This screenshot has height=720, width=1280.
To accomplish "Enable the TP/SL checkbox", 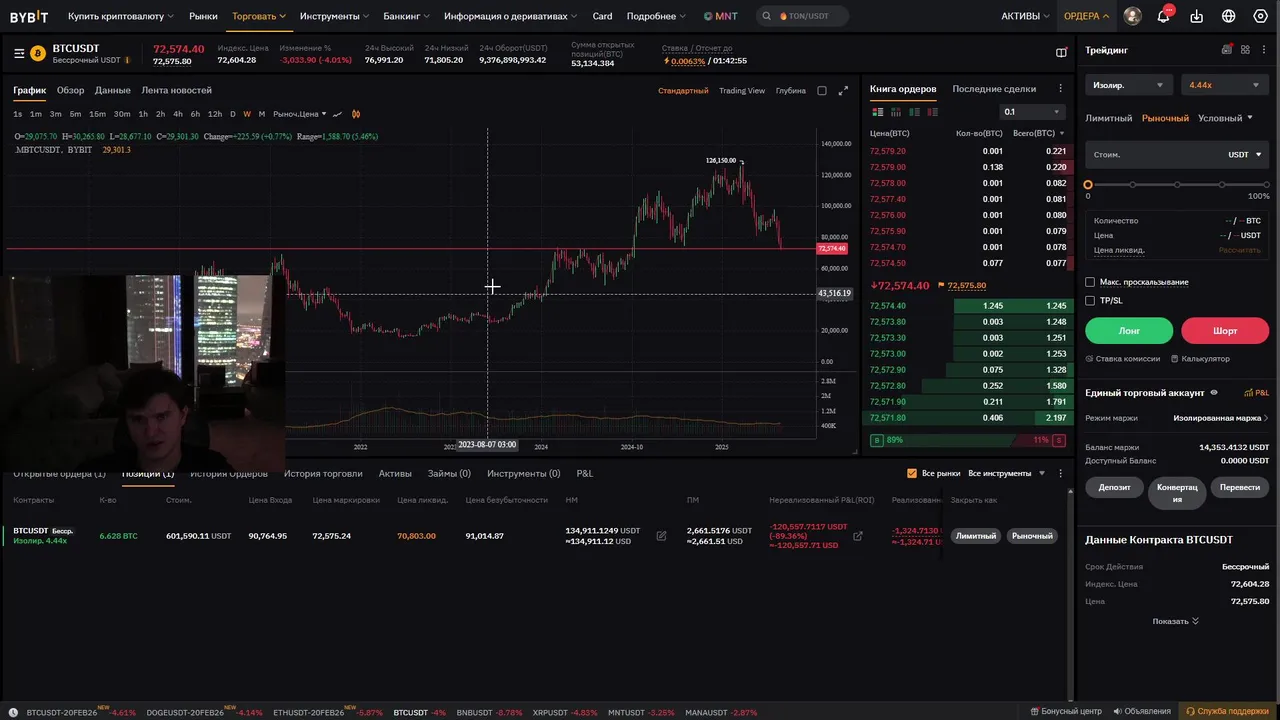I will [x=1090, y=300].
